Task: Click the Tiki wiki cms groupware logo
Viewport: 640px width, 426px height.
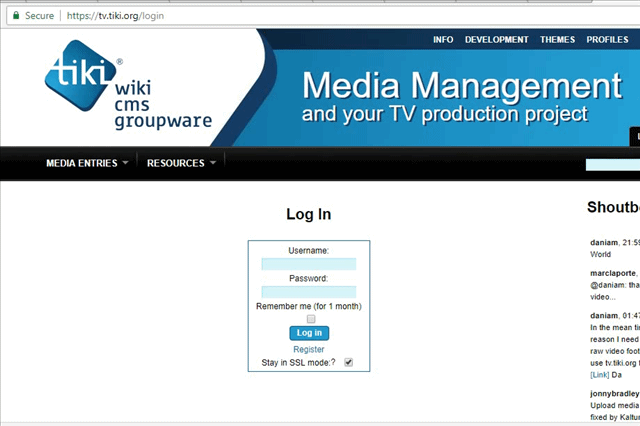Action: click(128, 85)
